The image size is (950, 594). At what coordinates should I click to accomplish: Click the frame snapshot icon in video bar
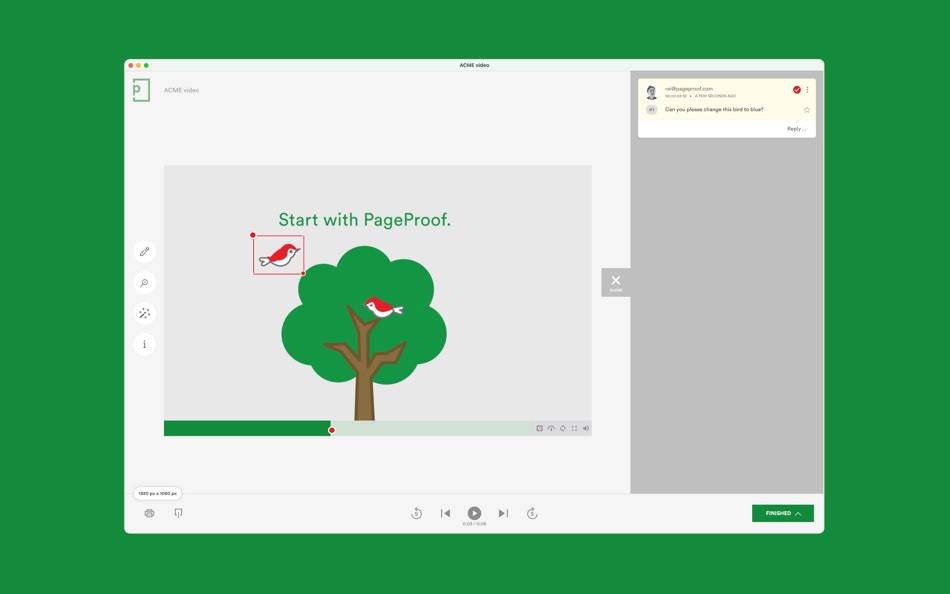tap(539, 429)
